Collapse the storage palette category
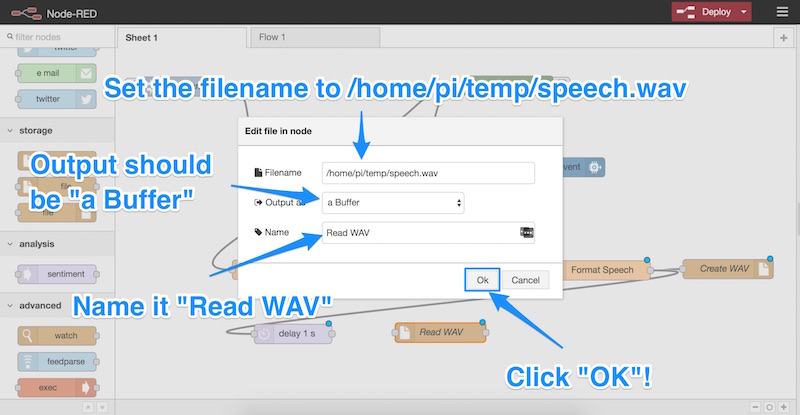800x415 pixels. 57,131
